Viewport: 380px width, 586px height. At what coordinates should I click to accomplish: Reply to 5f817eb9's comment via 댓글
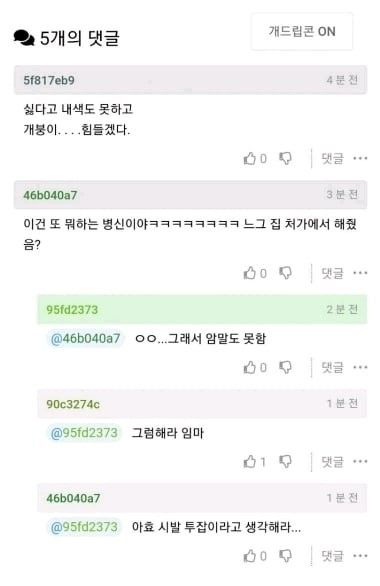coord(332,158)
